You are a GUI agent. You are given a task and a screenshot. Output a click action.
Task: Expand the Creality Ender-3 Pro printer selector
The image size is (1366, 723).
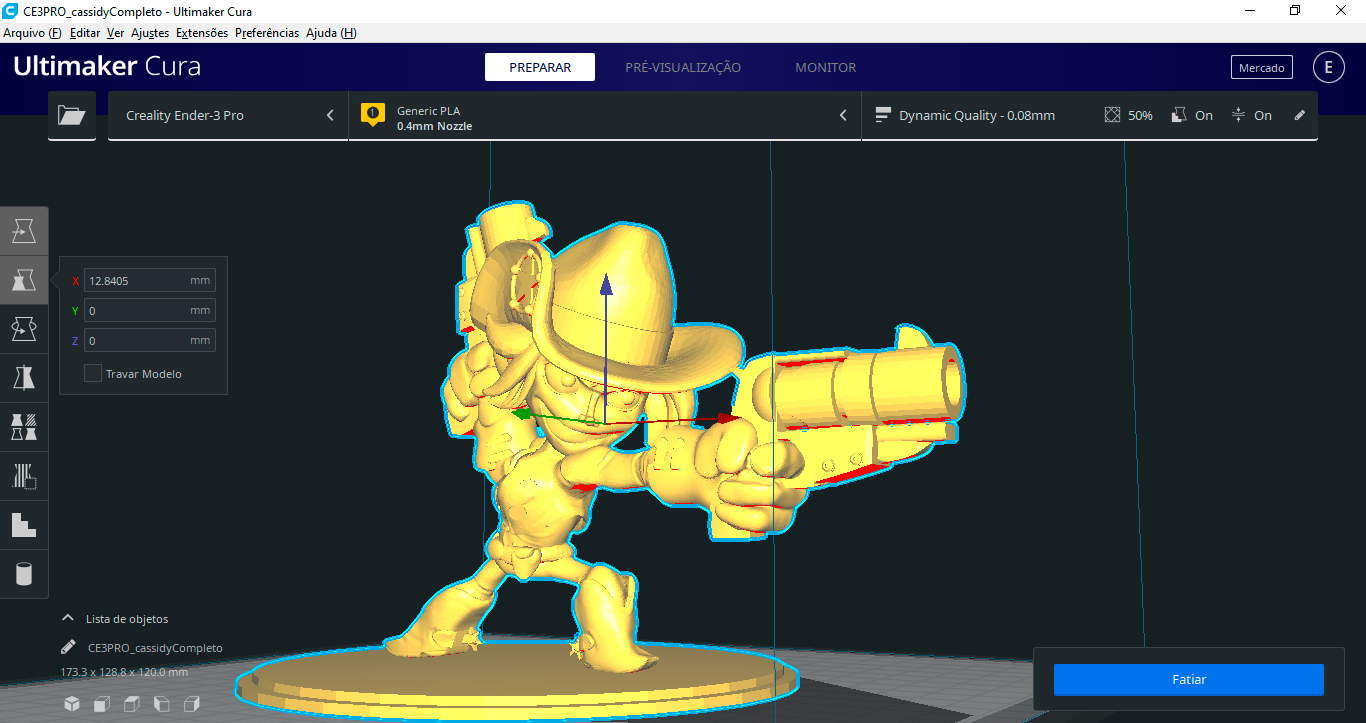point(228,115)
